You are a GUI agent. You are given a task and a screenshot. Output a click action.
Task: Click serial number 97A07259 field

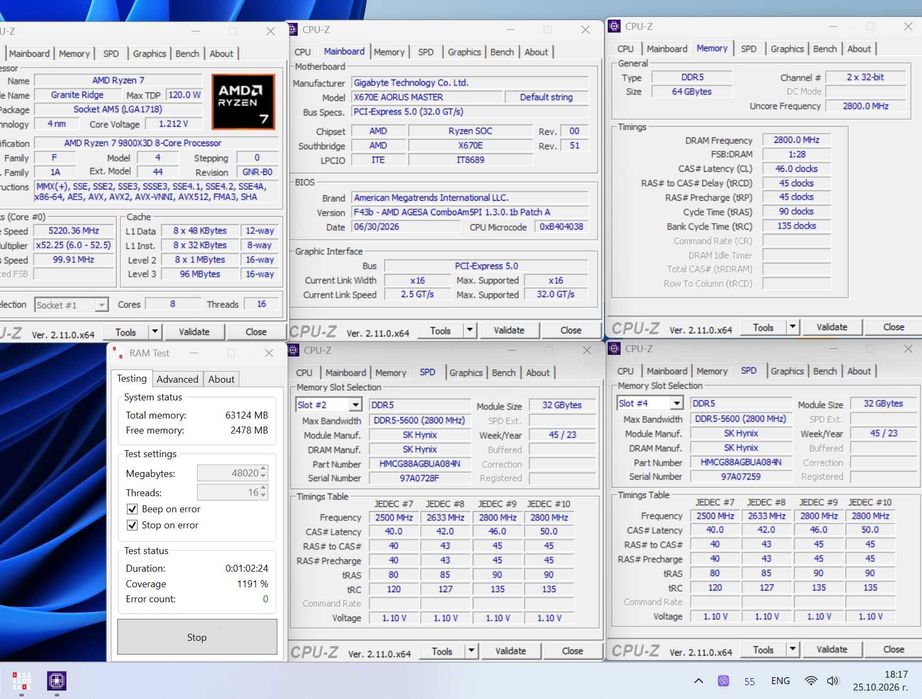(740, 477)
